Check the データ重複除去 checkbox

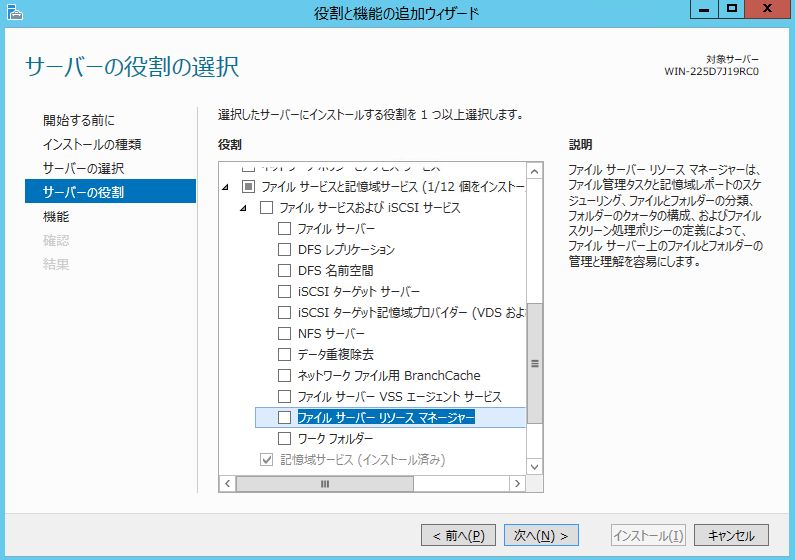pyautogui.click(x=285, y=355)
